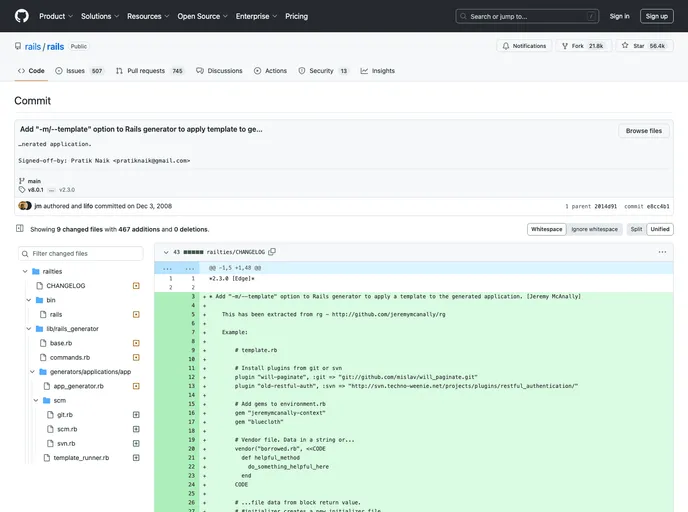
Task: Click the added status icon beside git.rb
Action: [x=136, y=415]
